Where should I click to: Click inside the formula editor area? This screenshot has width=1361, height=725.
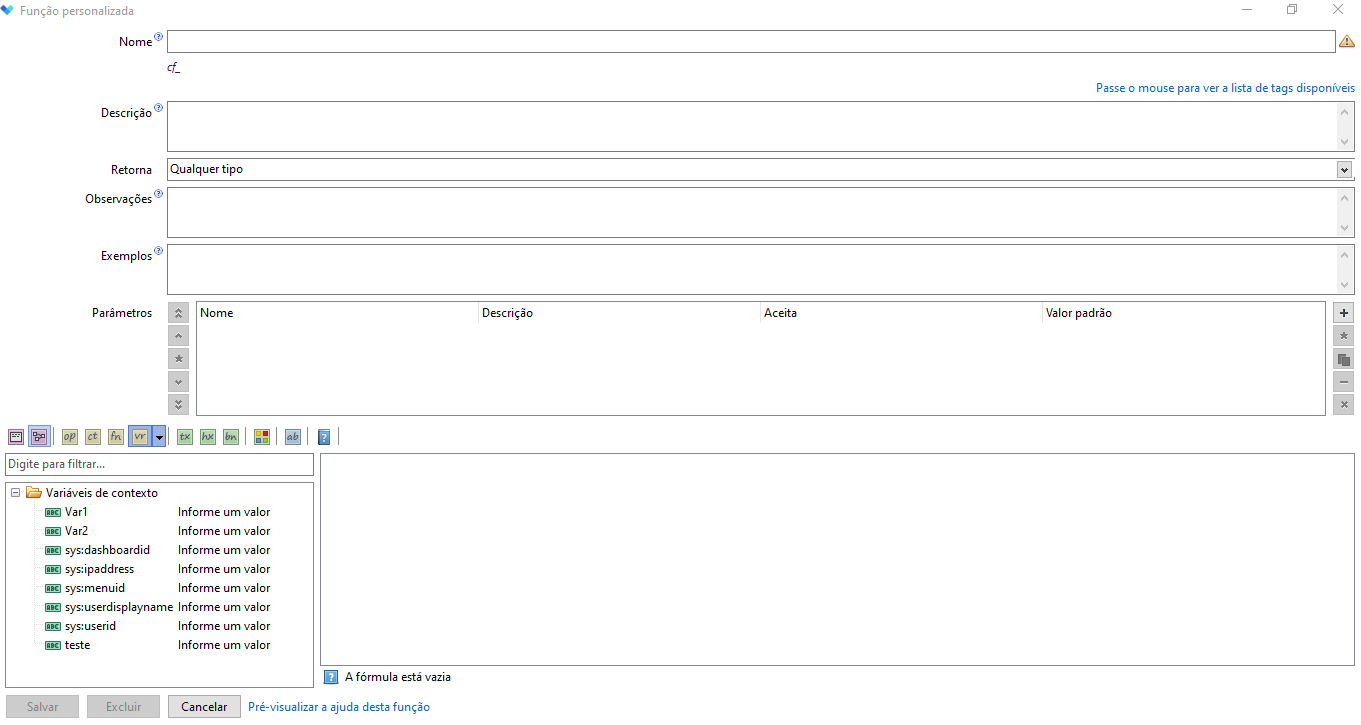coord(837,559)
